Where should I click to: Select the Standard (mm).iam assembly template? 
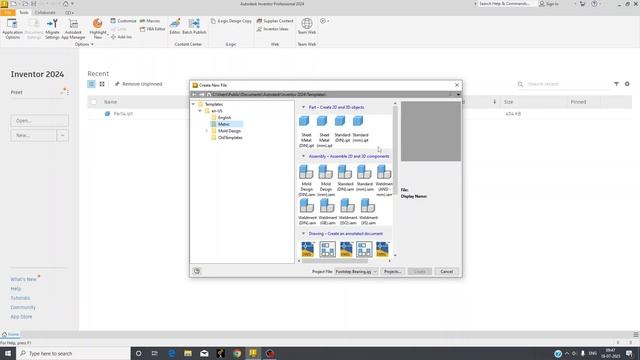[364, 178]
